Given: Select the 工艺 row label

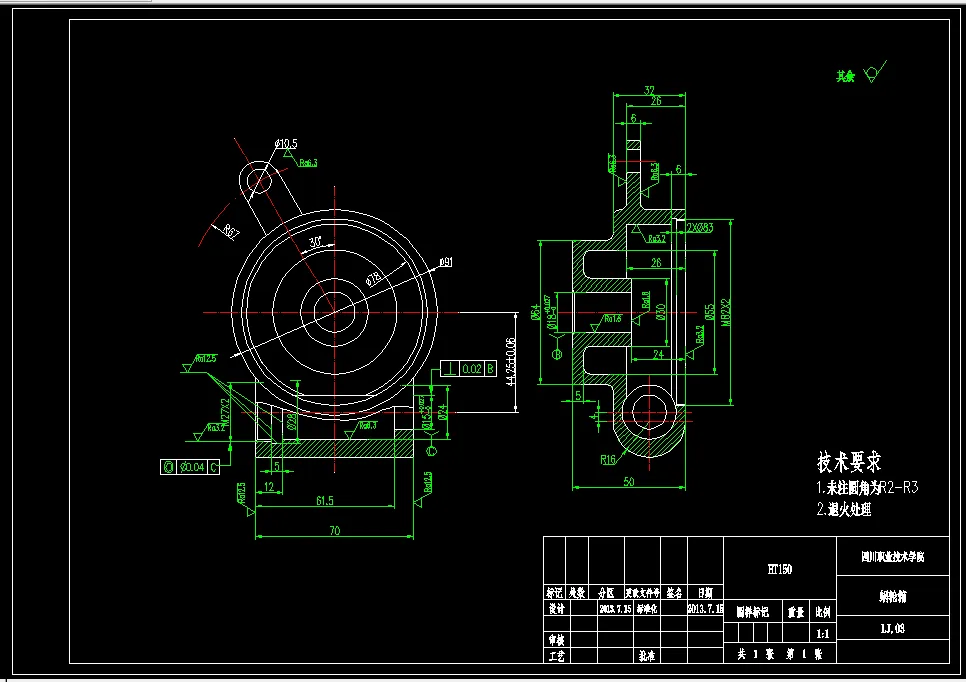Looking at the screenshot, I should [x=556, y=656].
